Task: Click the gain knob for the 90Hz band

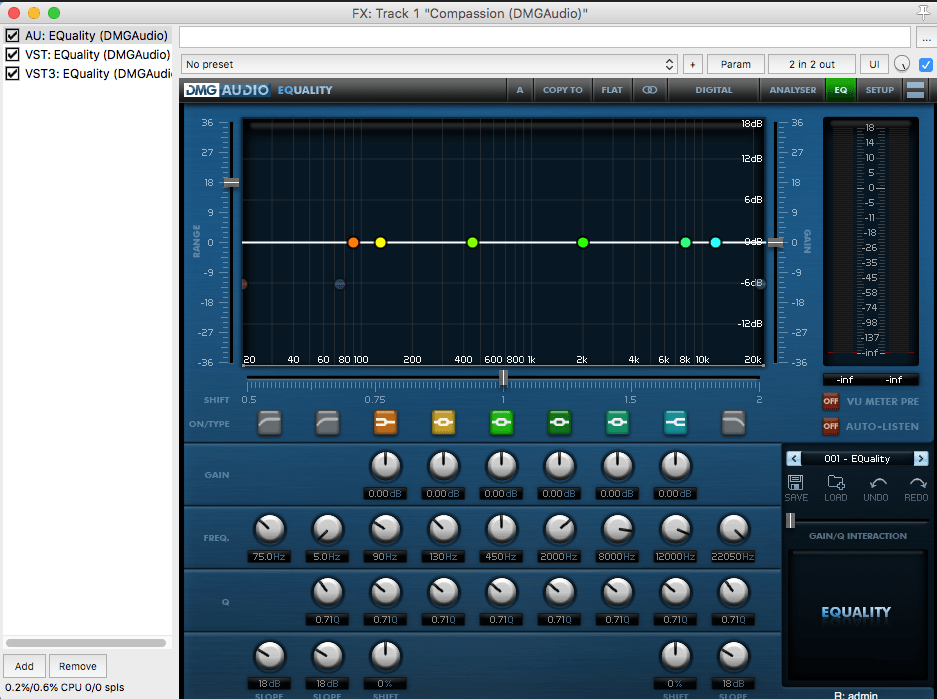Action: pos(385,467)
